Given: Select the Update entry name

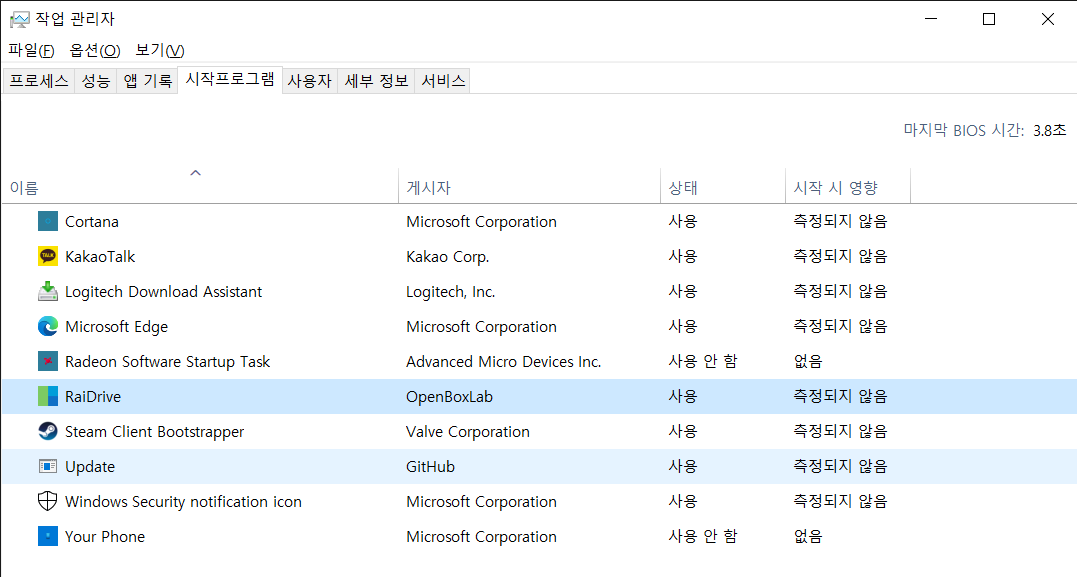Looking at the screenshot, I should 90,467.
